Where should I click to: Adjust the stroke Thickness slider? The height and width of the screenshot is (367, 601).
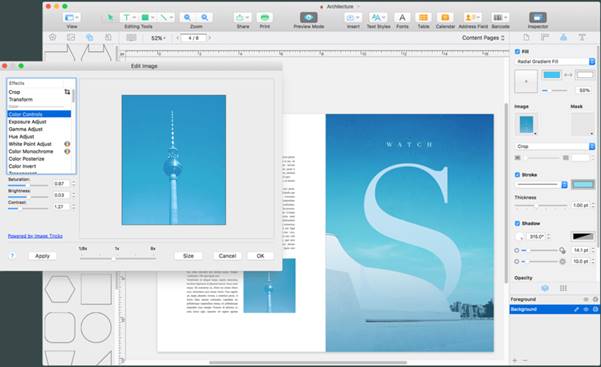[x=540, y=206]
